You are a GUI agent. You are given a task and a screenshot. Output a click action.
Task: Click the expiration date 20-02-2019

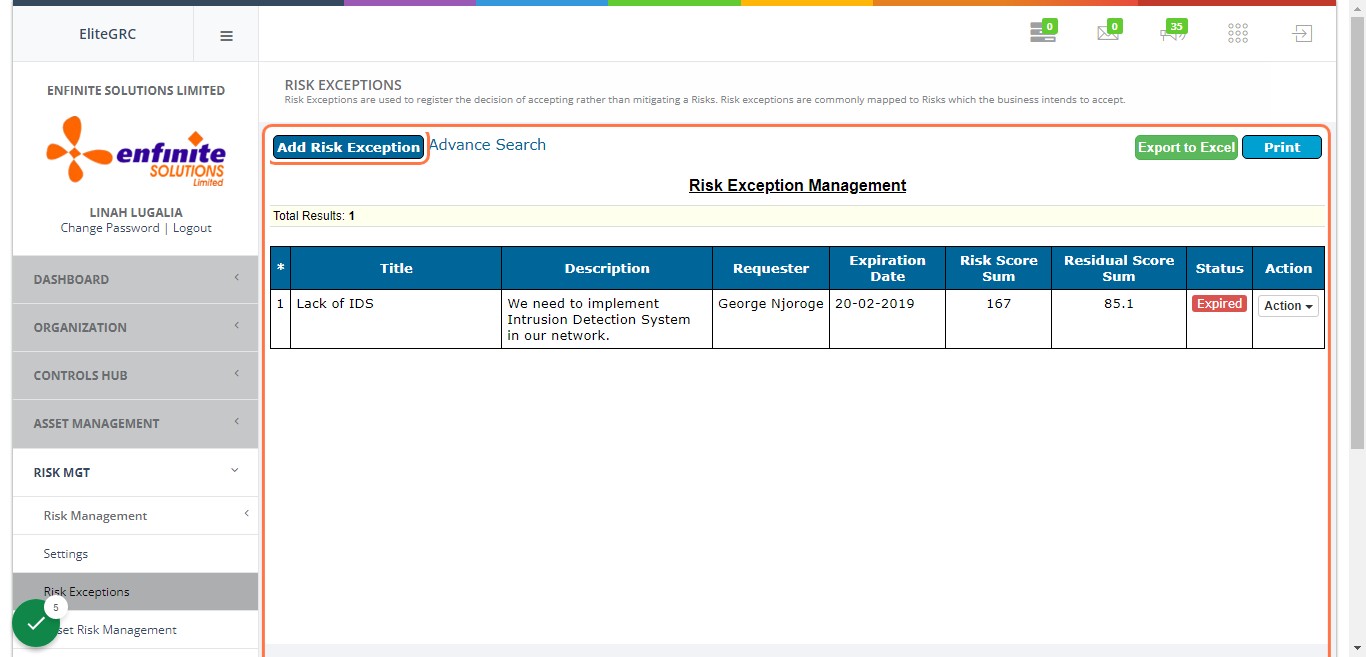[x=874, y=303]
